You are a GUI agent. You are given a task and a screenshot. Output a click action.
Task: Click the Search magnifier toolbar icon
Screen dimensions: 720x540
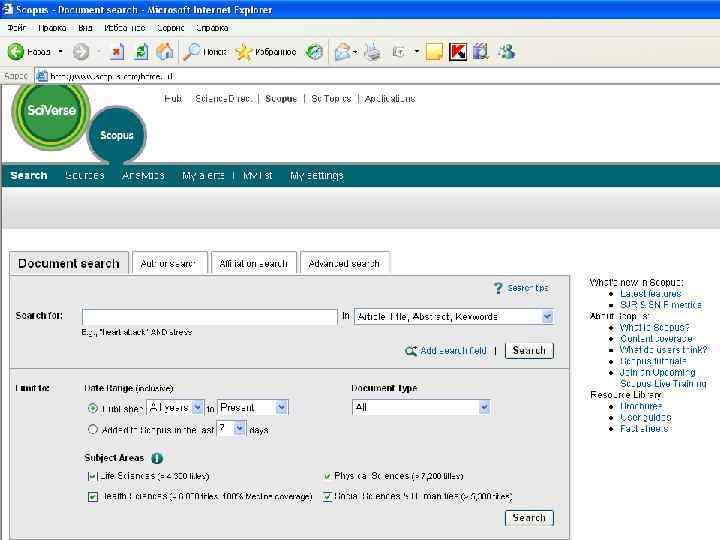191,51
